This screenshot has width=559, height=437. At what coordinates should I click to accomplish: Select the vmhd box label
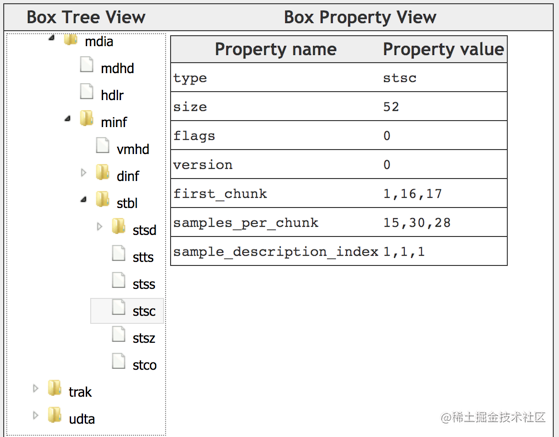point(133,149)
